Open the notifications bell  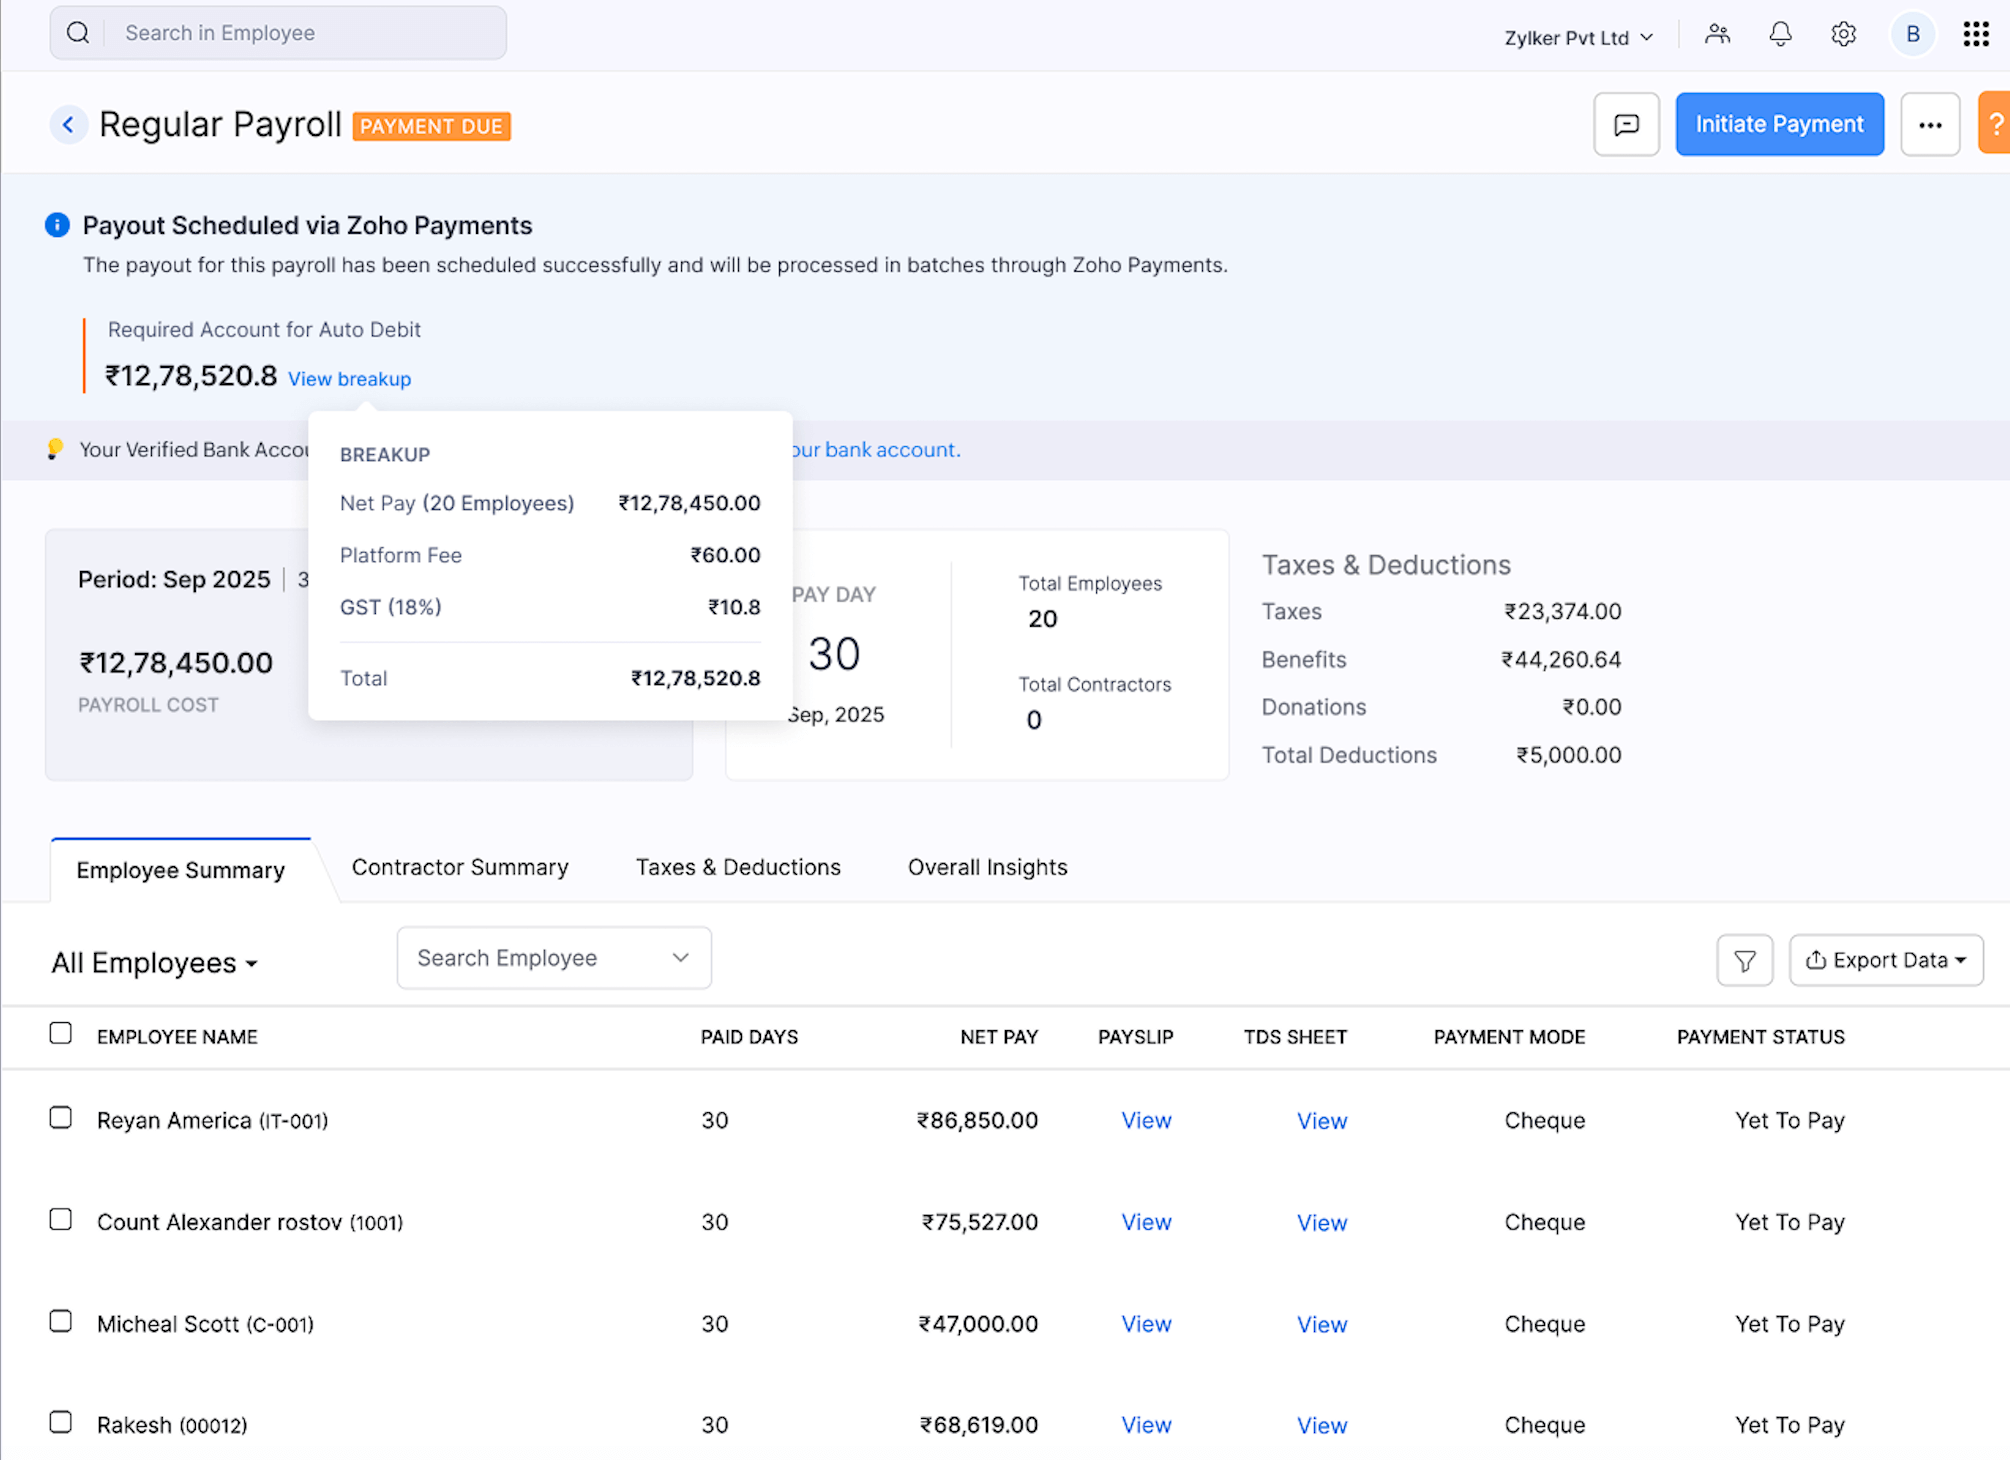[1779, 33]
